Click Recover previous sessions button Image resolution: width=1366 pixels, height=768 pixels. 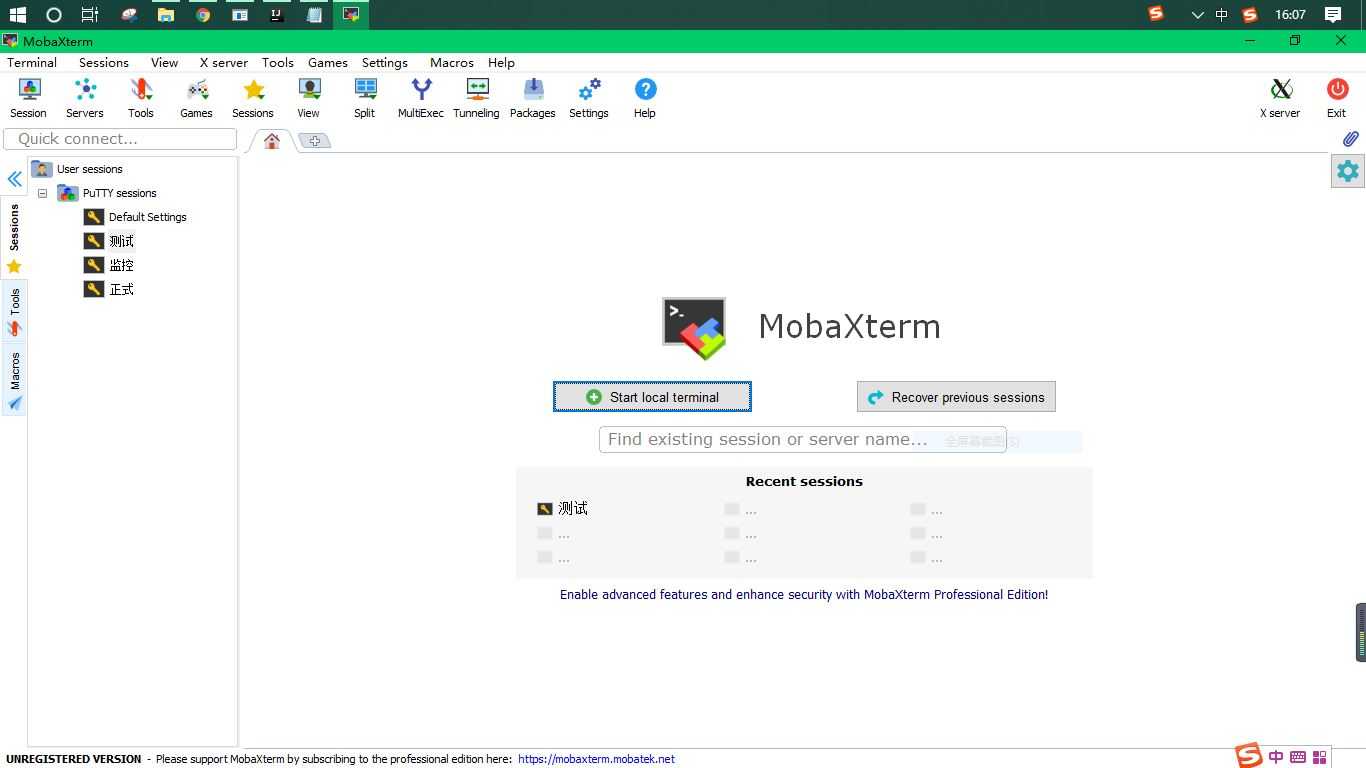(x=956, y=397)
